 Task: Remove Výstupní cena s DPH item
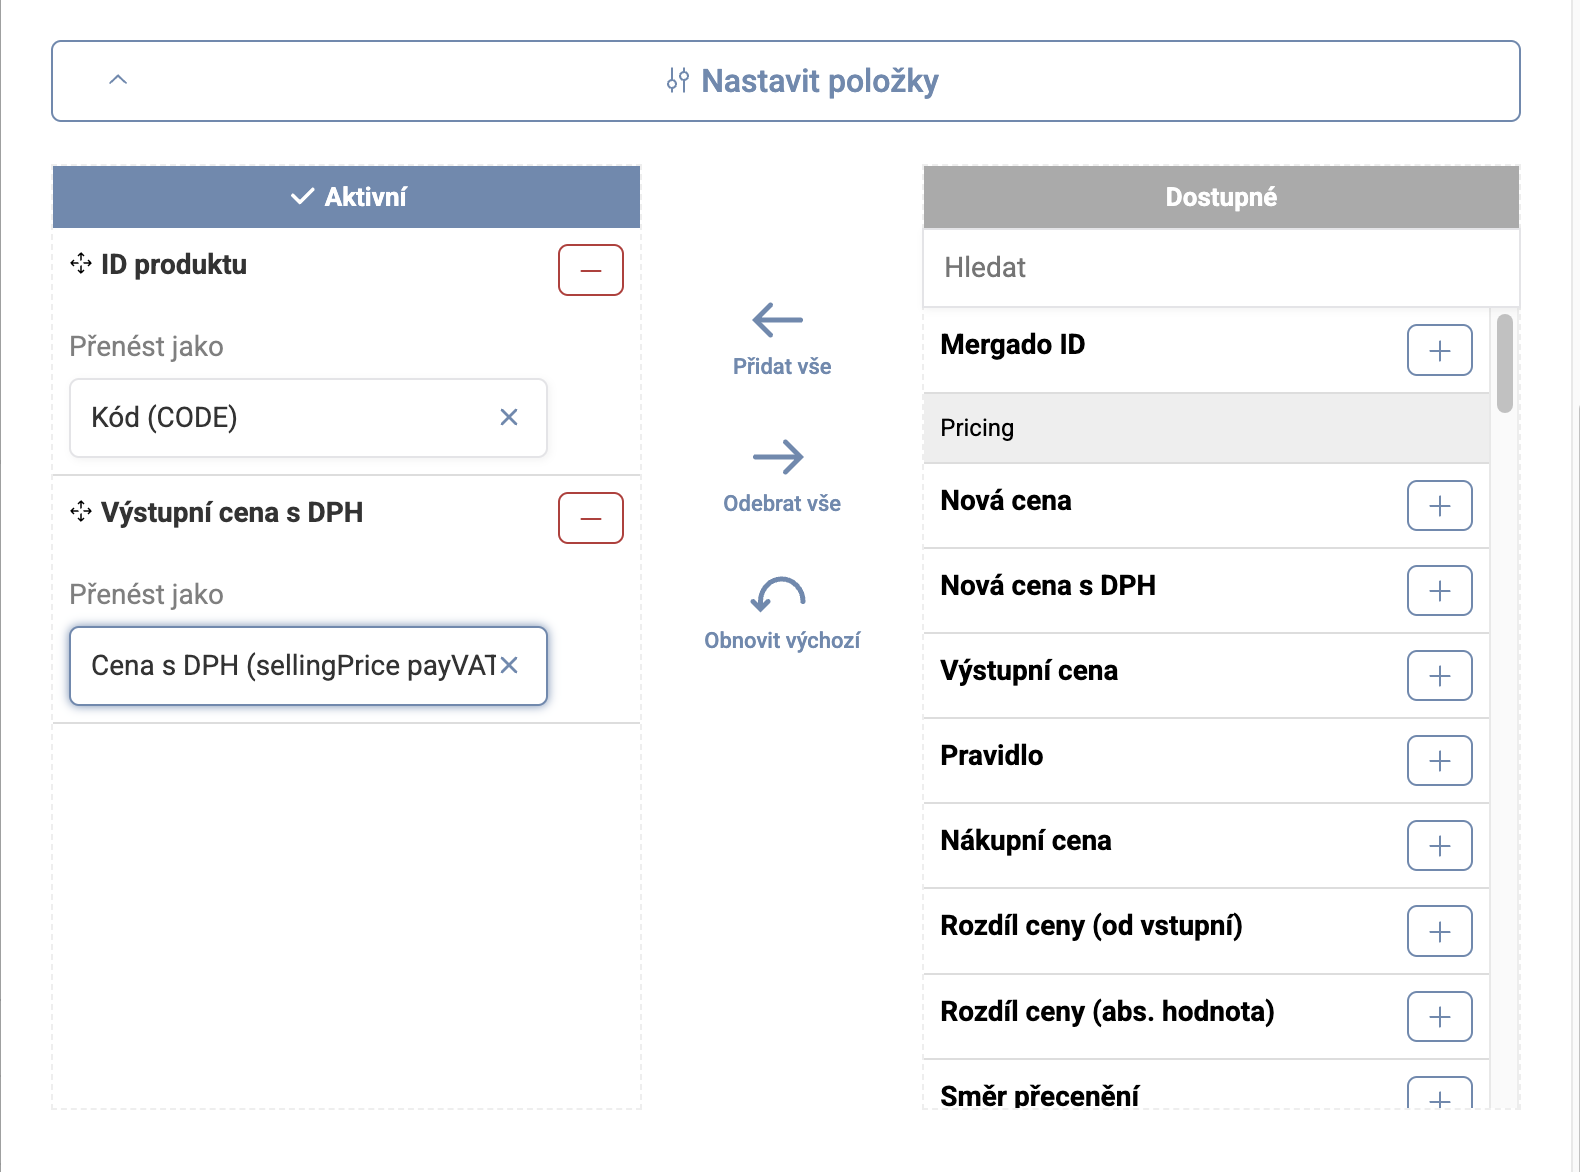[590, 518]
